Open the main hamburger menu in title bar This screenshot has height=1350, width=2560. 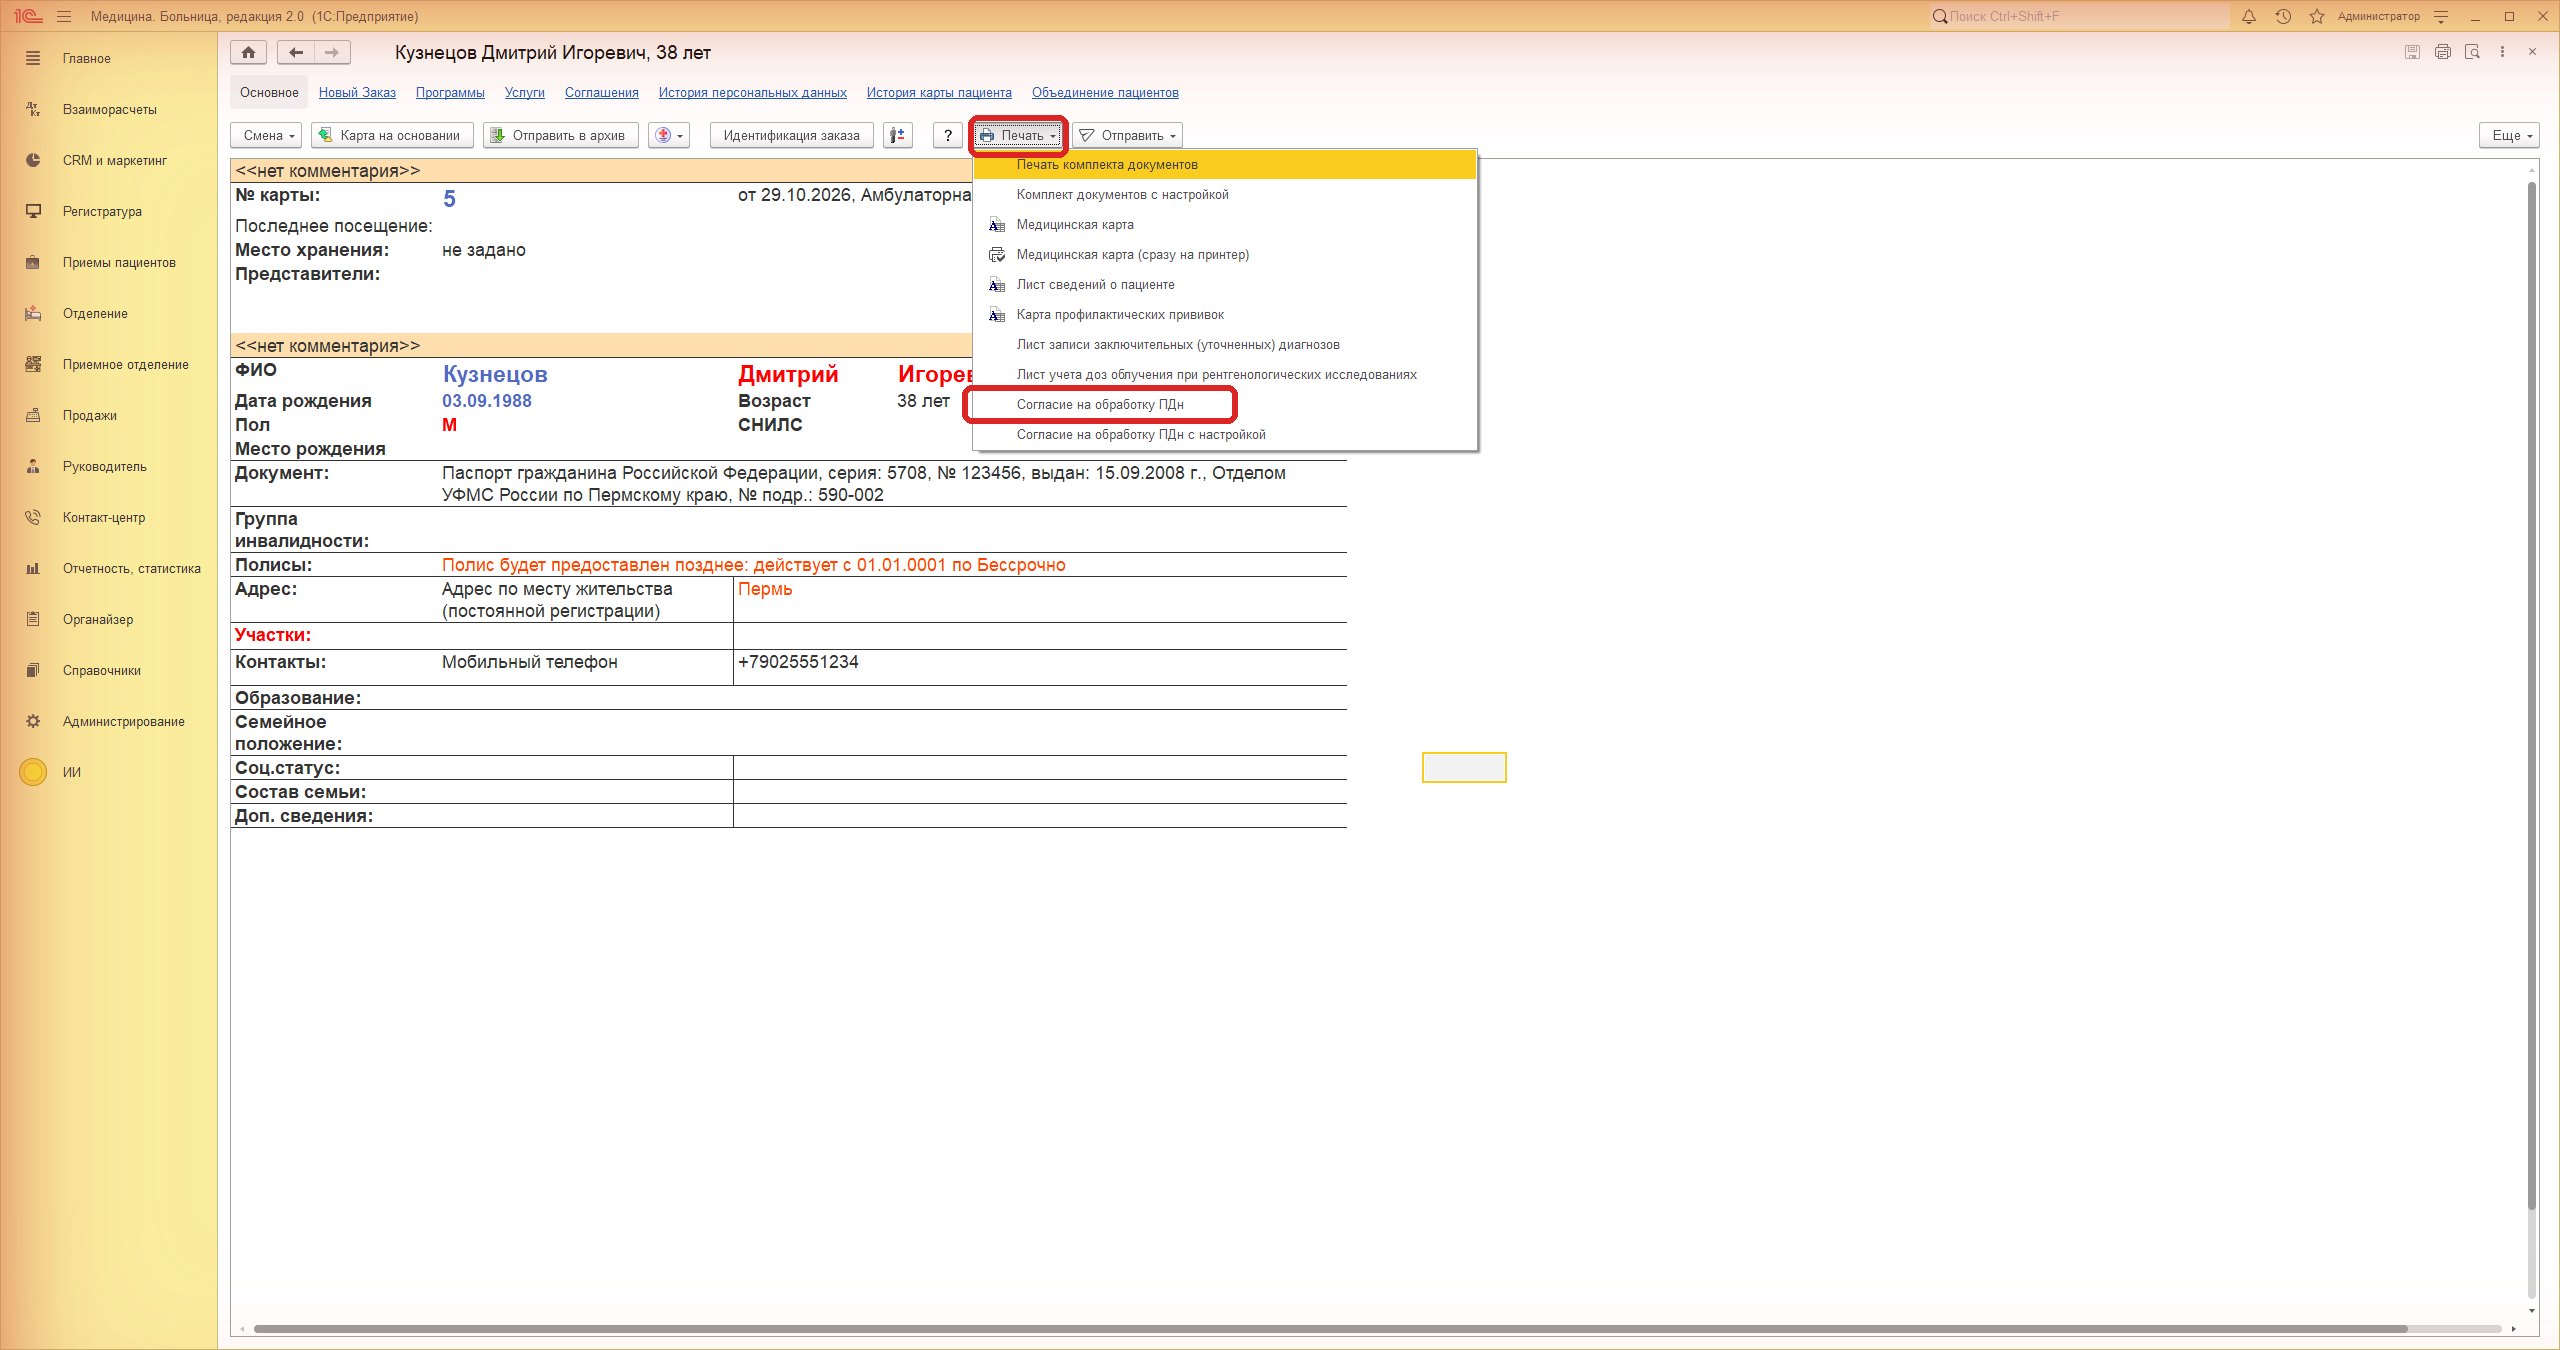[64, 17]
